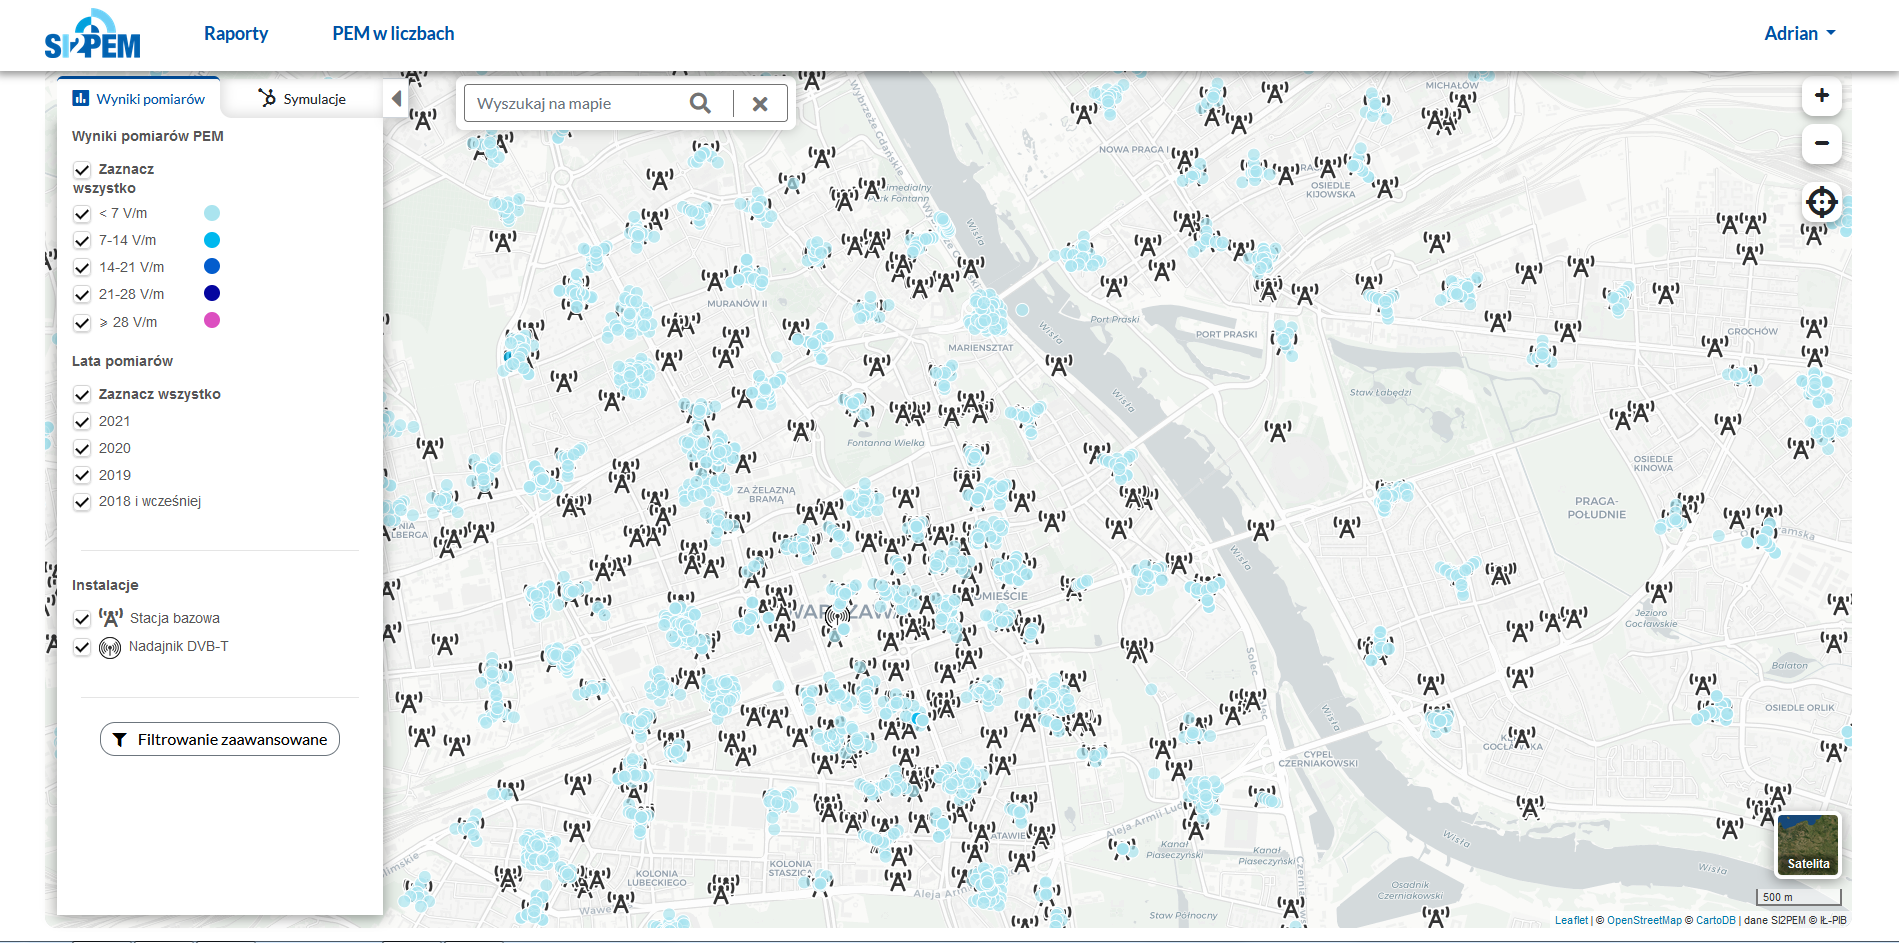Image resolution: width=1899 pixels, height=943 pixels.
Task: Zoom in on the map
Action: (x=1821, y=96)
